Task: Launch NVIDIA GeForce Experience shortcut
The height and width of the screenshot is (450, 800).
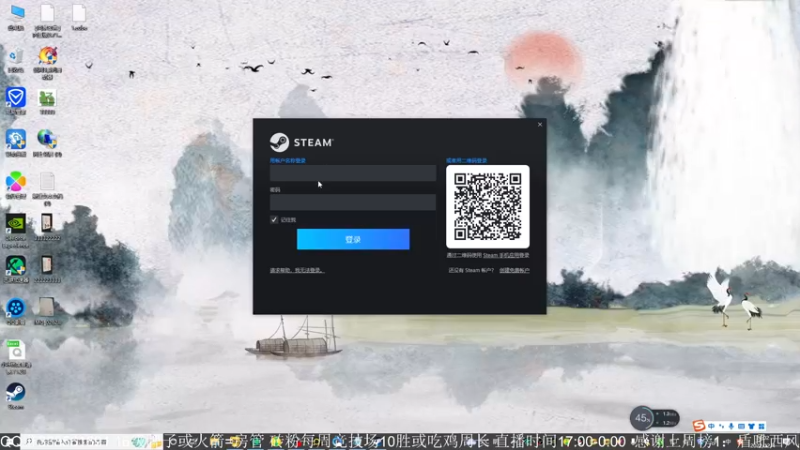Action: pyautogui.click(x=16, y=231)
